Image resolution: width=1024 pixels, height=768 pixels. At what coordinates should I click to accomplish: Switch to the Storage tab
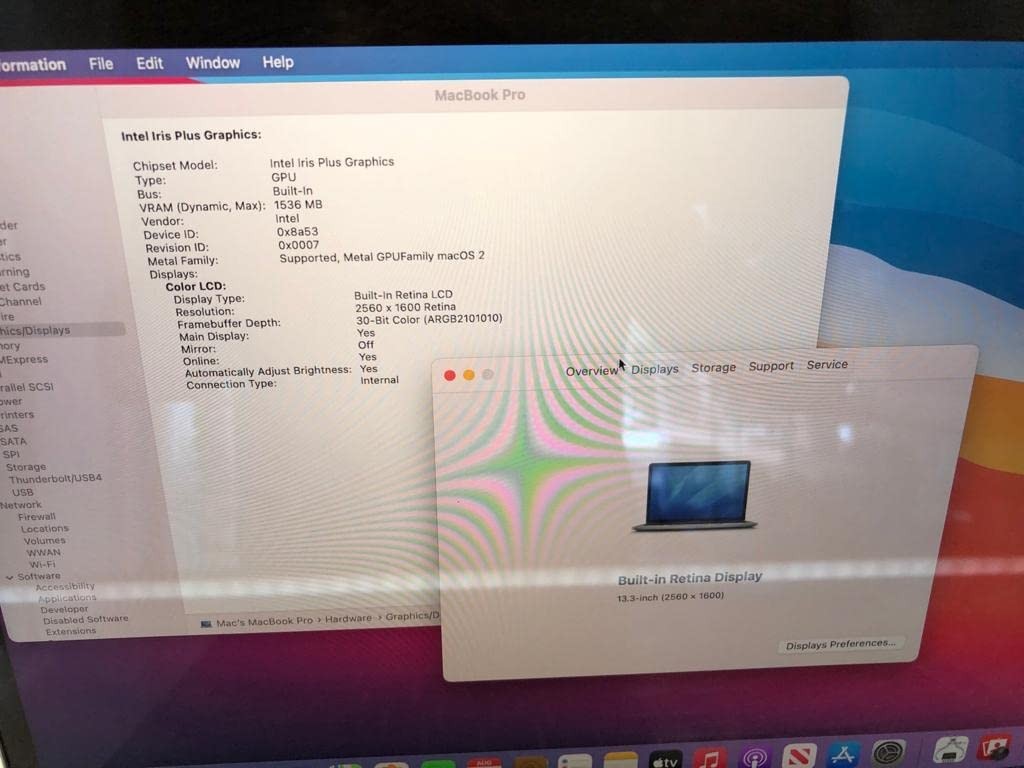coord(713,368)
